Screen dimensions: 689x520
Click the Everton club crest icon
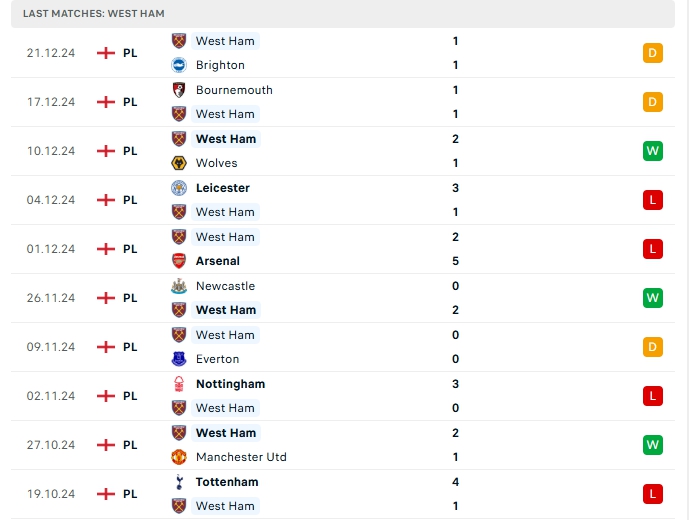(180, 359)
